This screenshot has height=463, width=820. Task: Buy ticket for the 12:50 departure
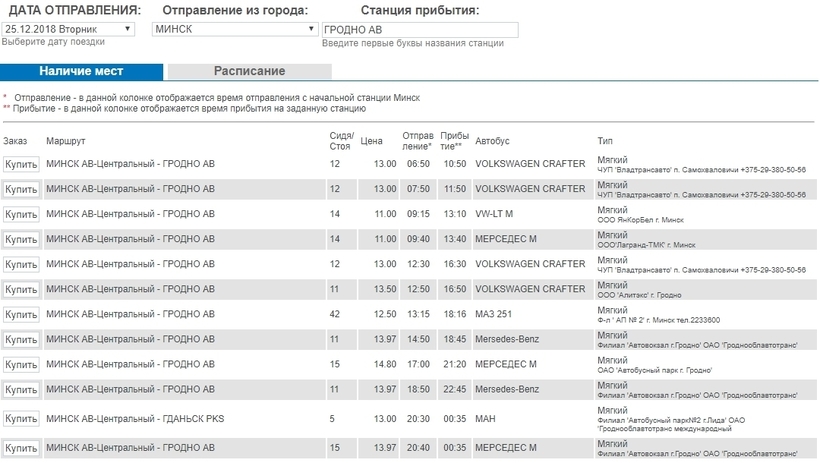point(21,290)
